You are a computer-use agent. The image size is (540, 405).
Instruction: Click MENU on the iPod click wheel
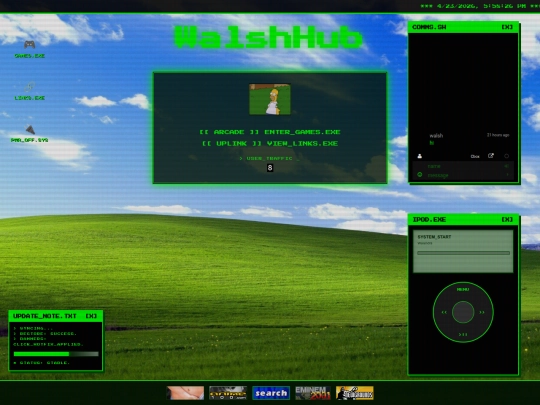coord(463,289)
